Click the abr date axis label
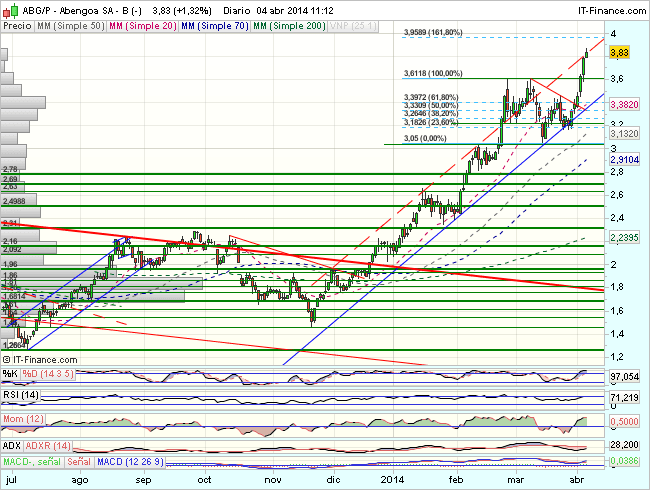The width and height of the screenshot is (650, 490). pos(577,480)
